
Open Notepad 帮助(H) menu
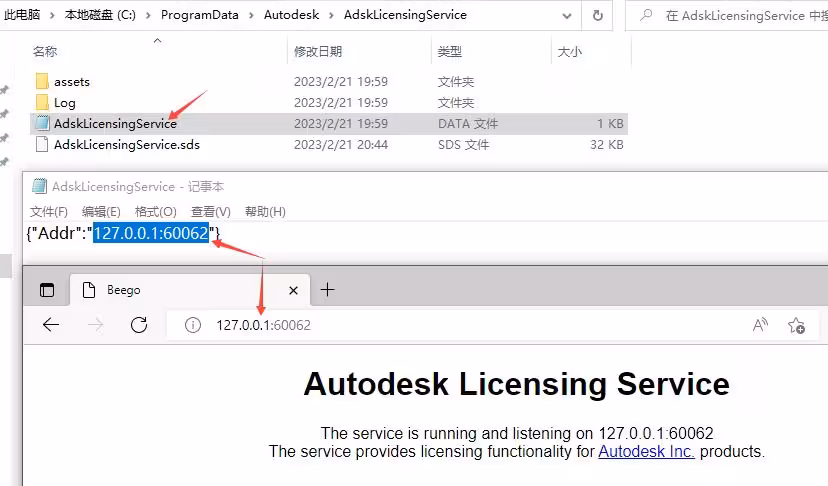(266, 212)
